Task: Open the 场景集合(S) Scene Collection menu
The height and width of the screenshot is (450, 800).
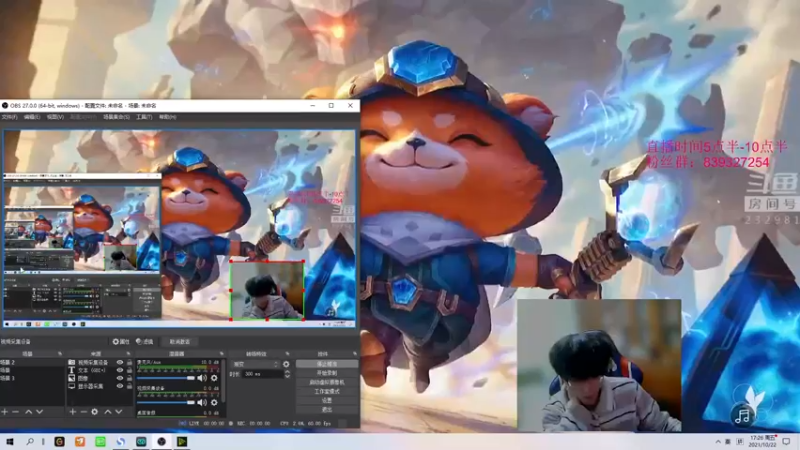Action: [116, 117]
